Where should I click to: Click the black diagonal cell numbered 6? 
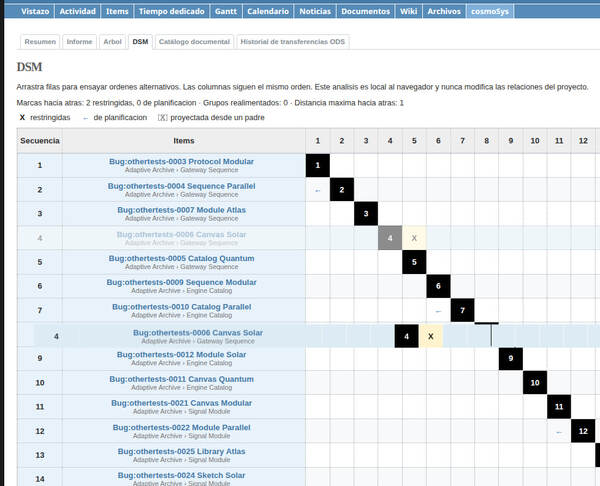click(438, 286)
